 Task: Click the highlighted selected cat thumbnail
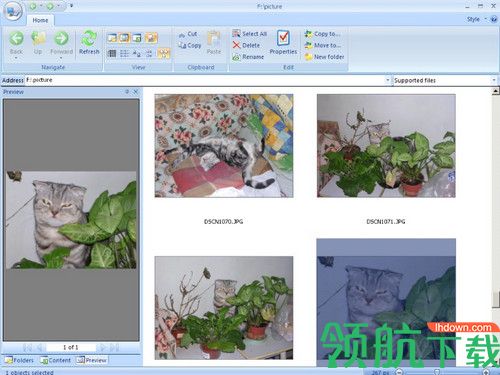(x=386, y=302)
